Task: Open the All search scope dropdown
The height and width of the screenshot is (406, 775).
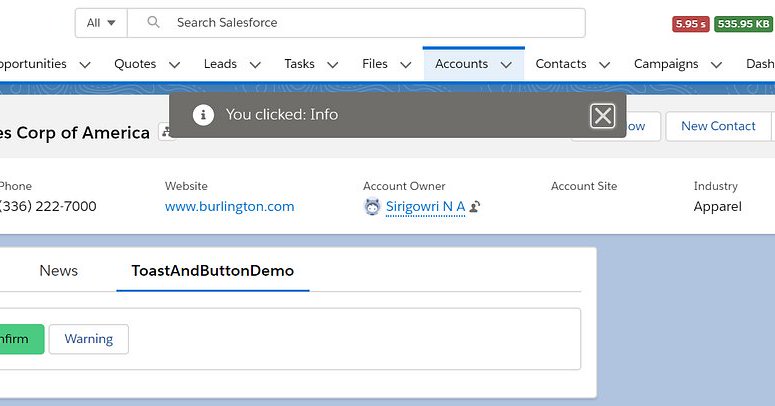Action: coord(101,23)
